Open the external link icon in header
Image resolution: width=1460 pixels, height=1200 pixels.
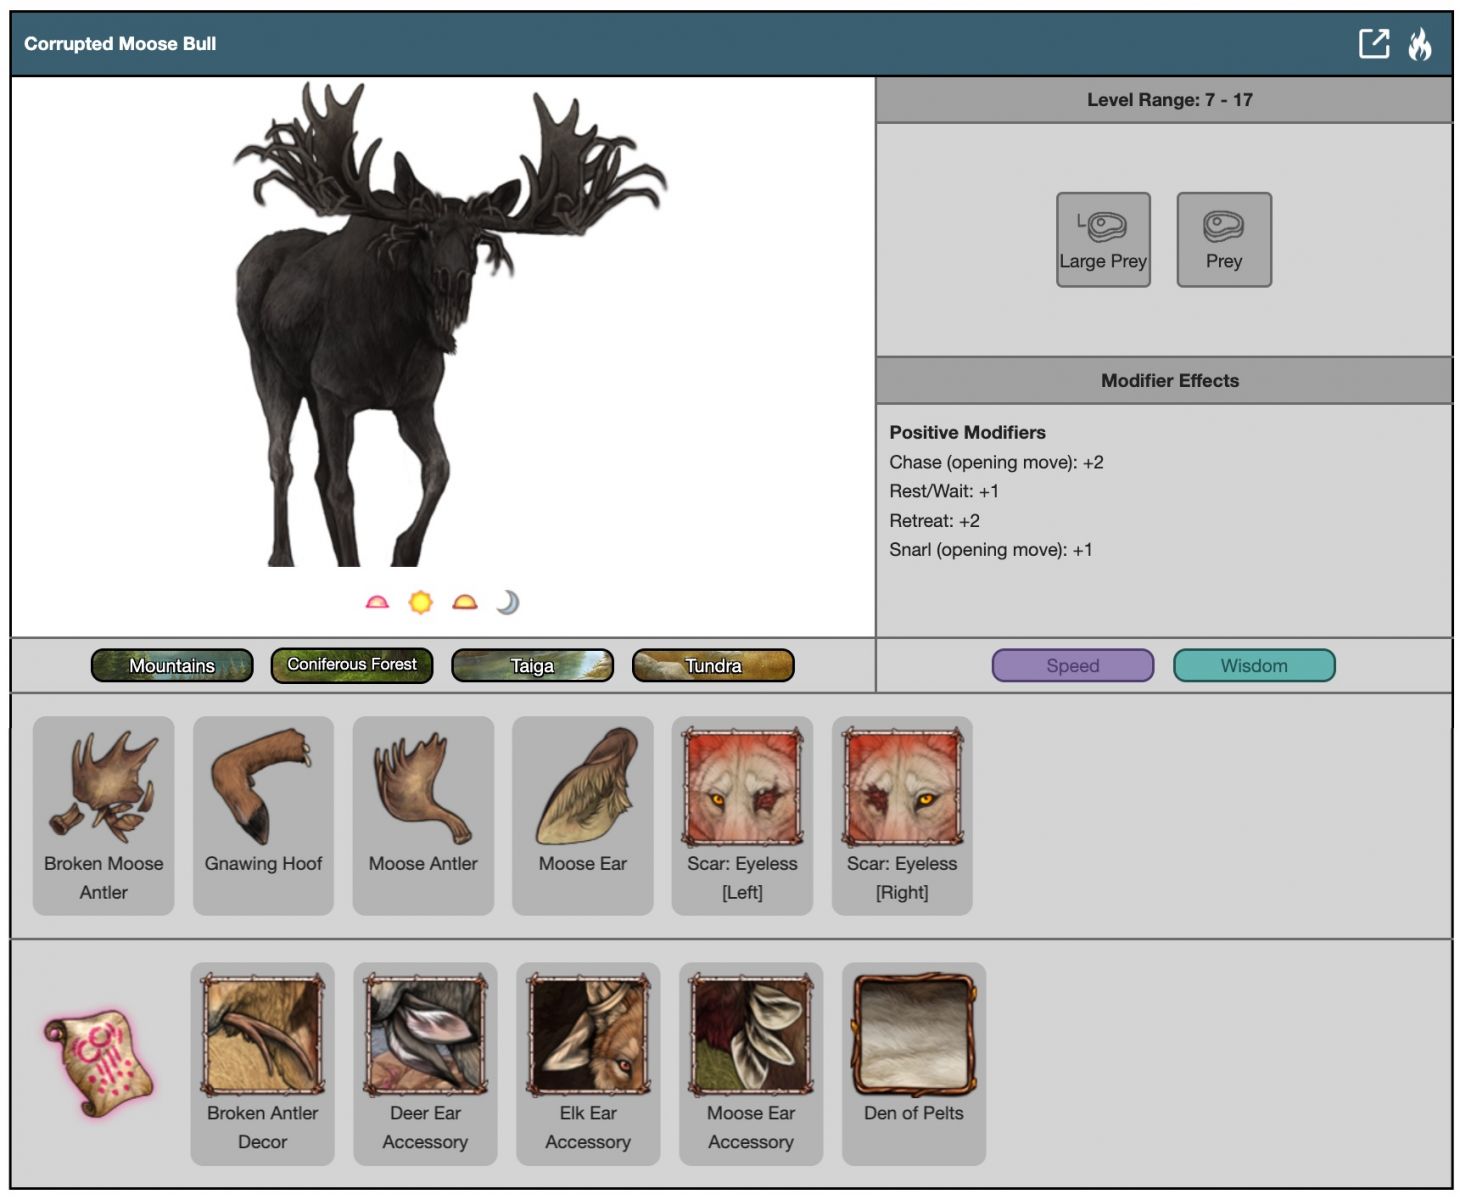(x=1374, y=44)
